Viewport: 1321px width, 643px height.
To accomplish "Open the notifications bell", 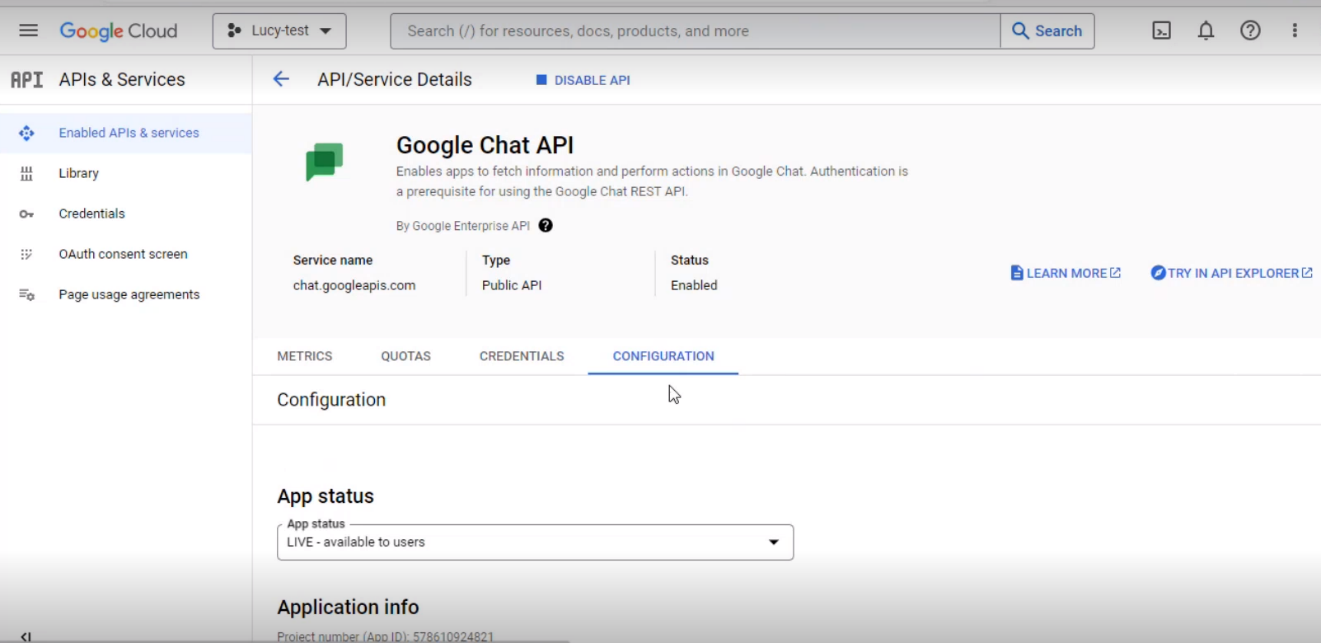I will [x=1206, y=31].
